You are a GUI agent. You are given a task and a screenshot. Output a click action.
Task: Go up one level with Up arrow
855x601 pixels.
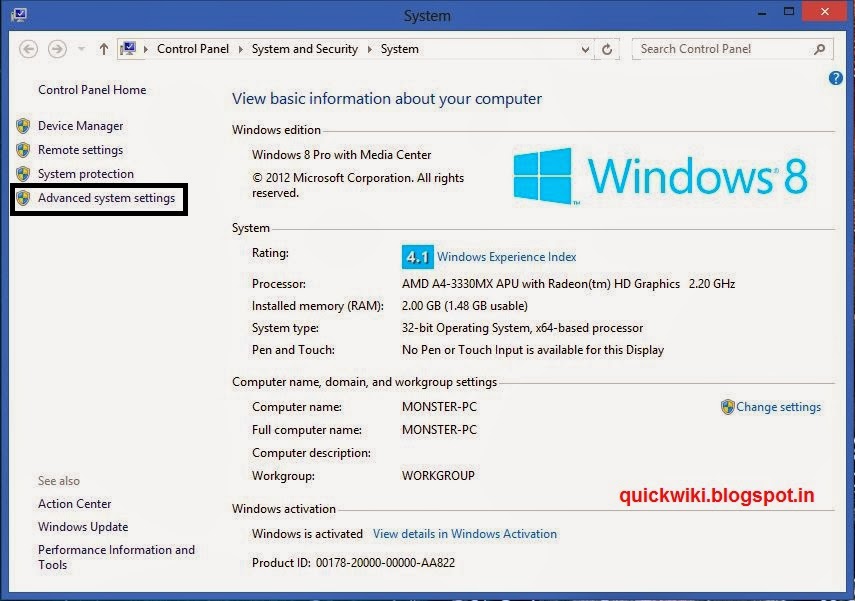click(104, 49)
